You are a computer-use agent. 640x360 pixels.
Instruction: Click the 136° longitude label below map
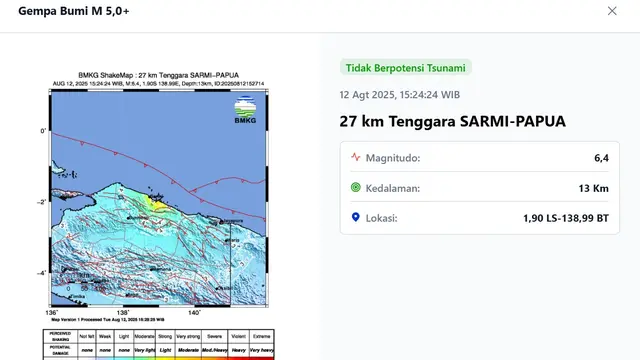click(51, 313)
